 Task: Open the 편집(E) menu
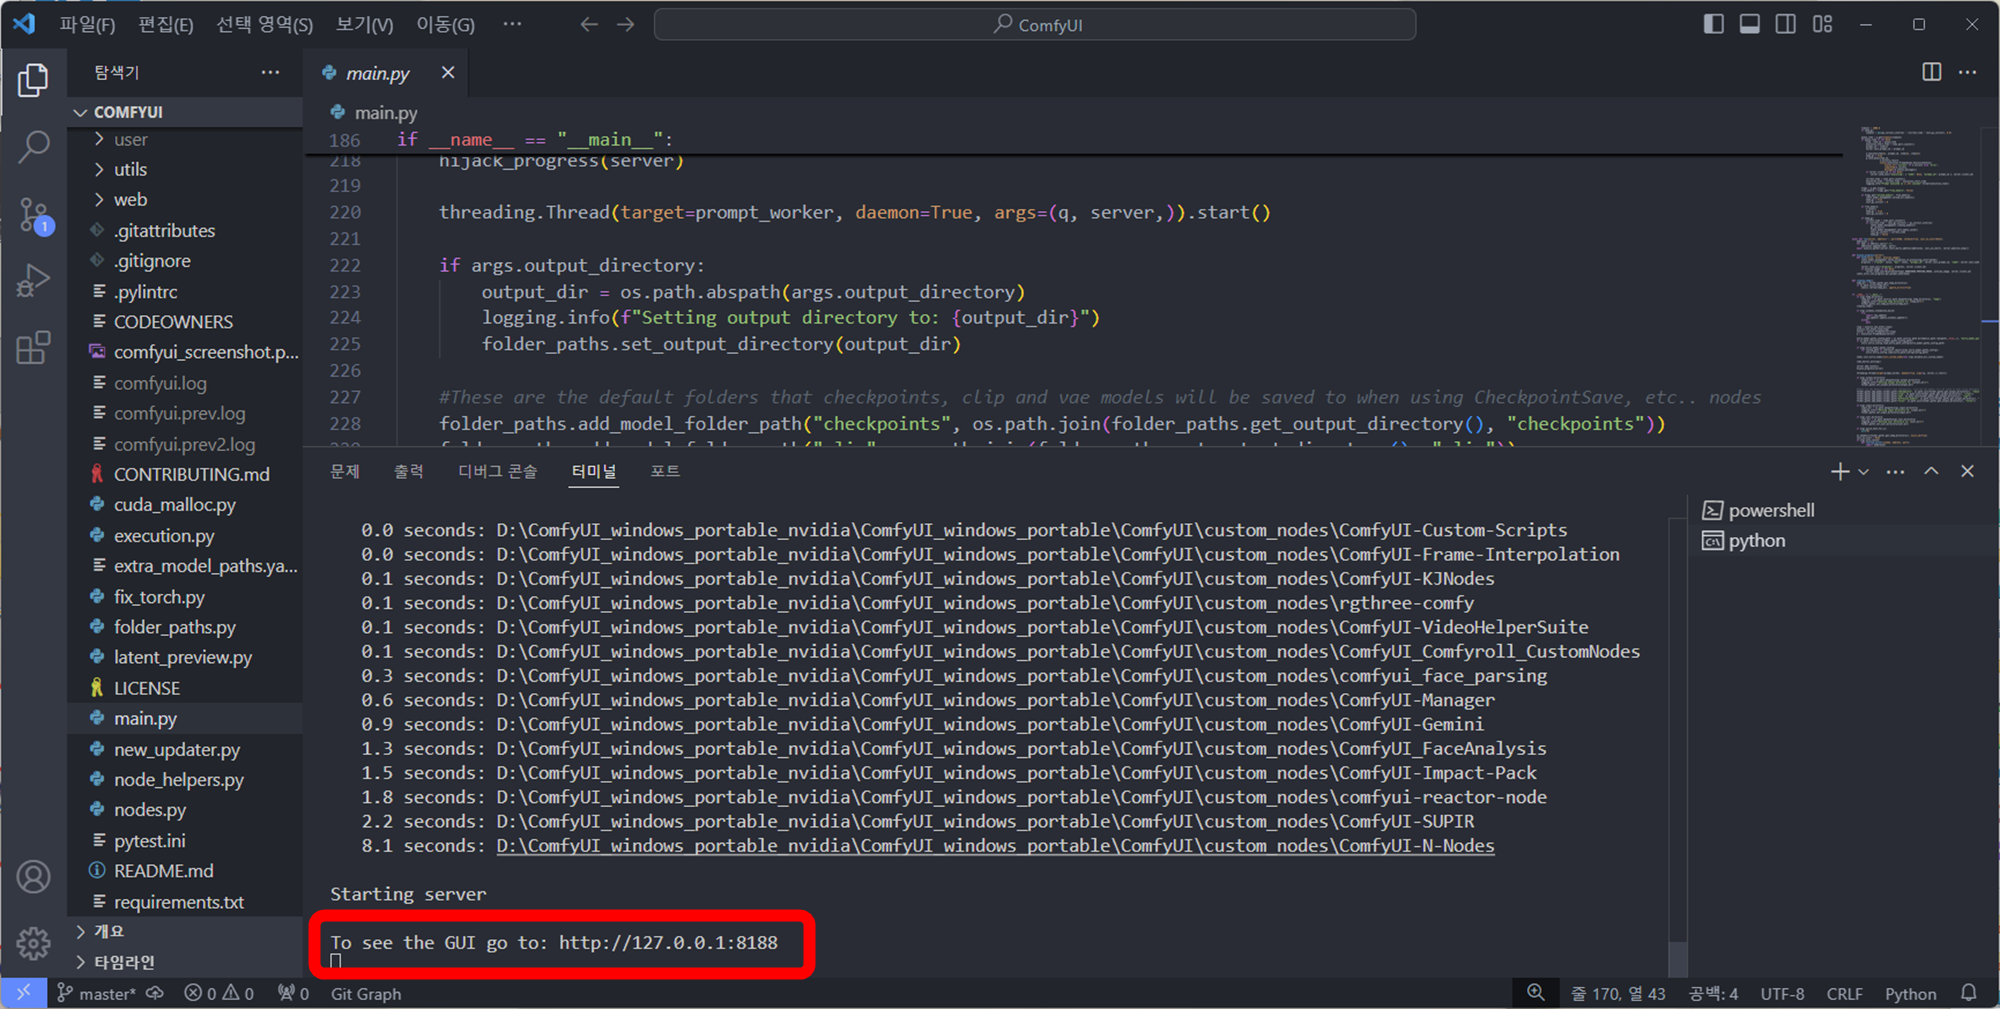[x=165, y=24]
